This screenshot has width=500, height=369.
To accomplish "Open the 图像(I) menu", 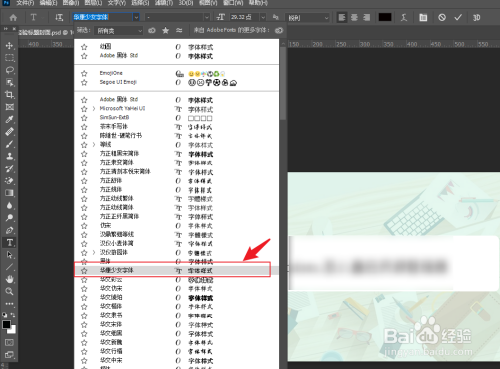I will 71,3.
